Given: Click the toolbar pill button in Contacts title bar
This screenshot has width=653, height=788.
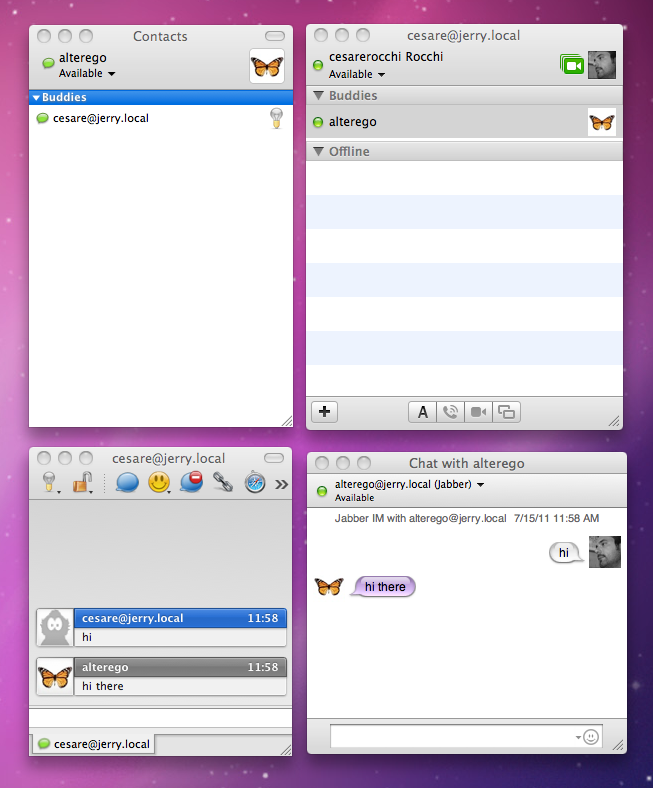Looking at the screenshot, I should [x=274, y=36].
